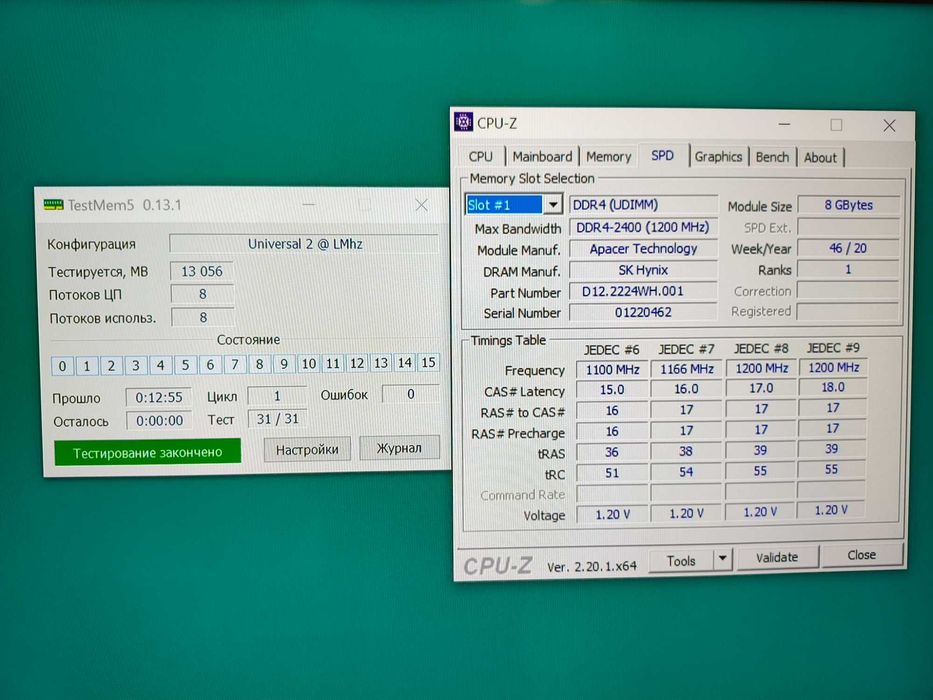933x700 pixels.
Task: Open the CPU tab in CPU-Z
Action: coord(480,157)
